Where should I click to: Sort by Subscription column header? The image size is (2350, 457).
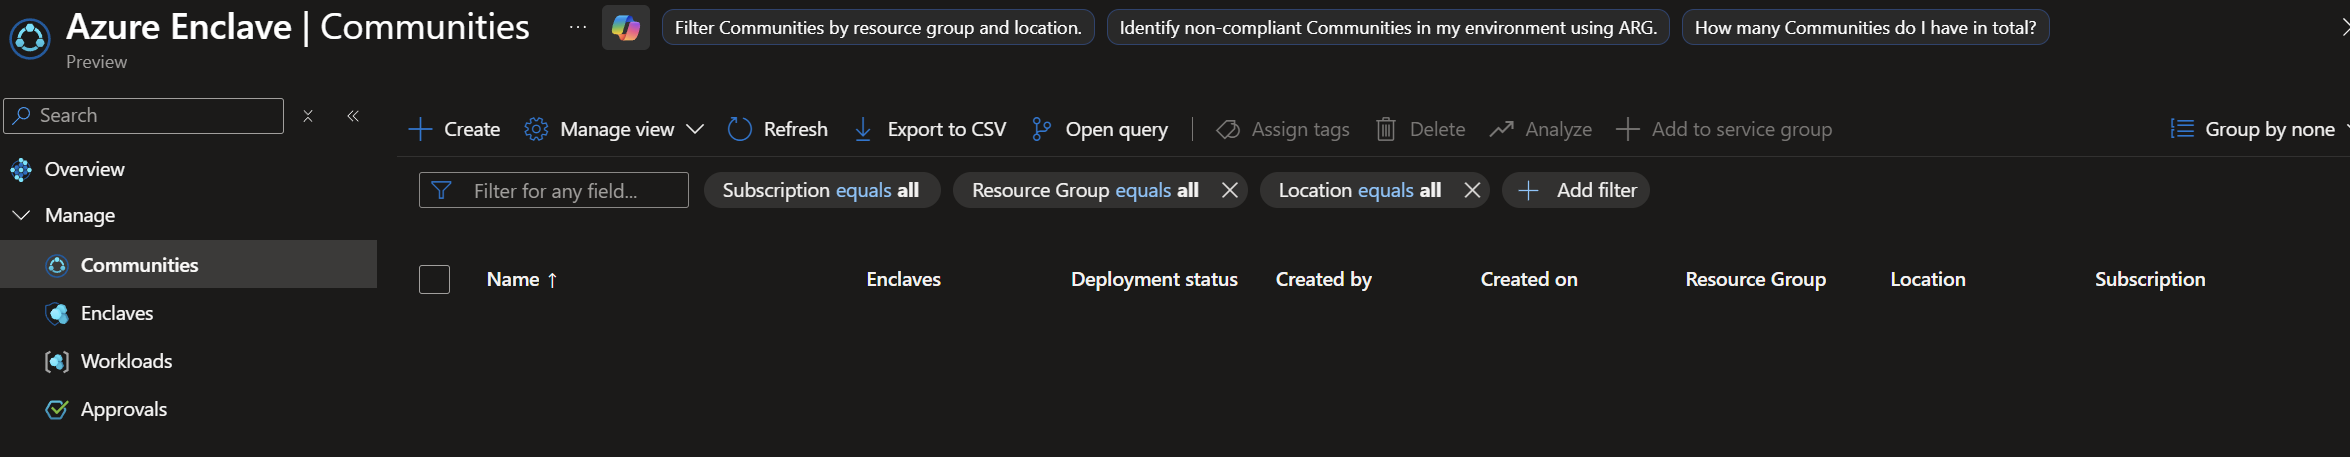click(2150, 279)
